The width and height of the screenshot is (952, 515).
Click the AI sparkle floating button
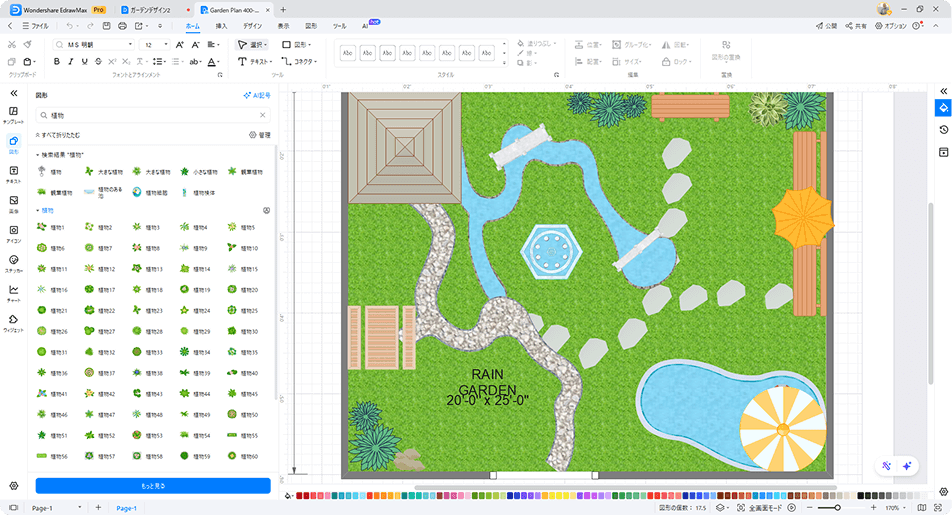point(907,466)
